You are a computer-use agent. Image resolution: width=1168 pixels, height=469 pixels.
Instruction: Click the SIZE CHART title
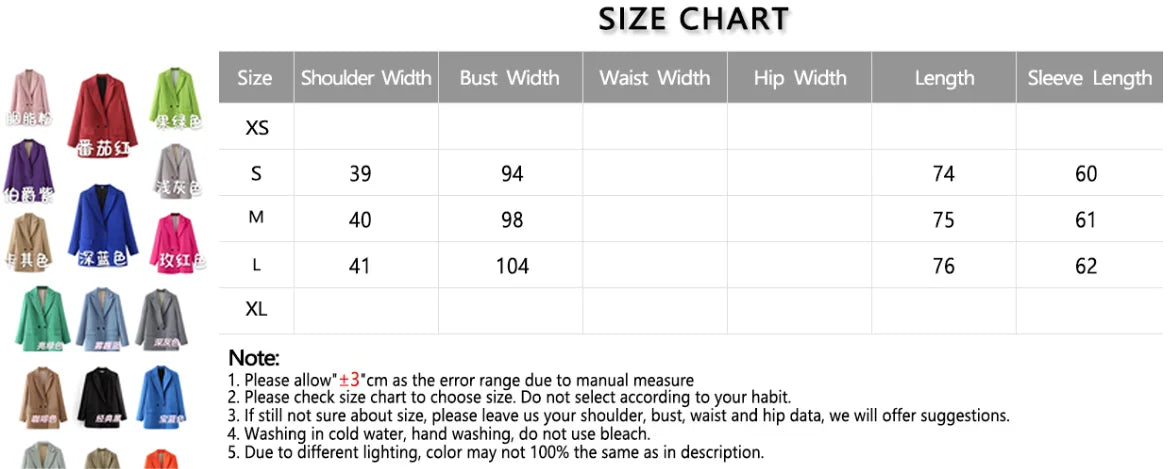click(694, 19)
